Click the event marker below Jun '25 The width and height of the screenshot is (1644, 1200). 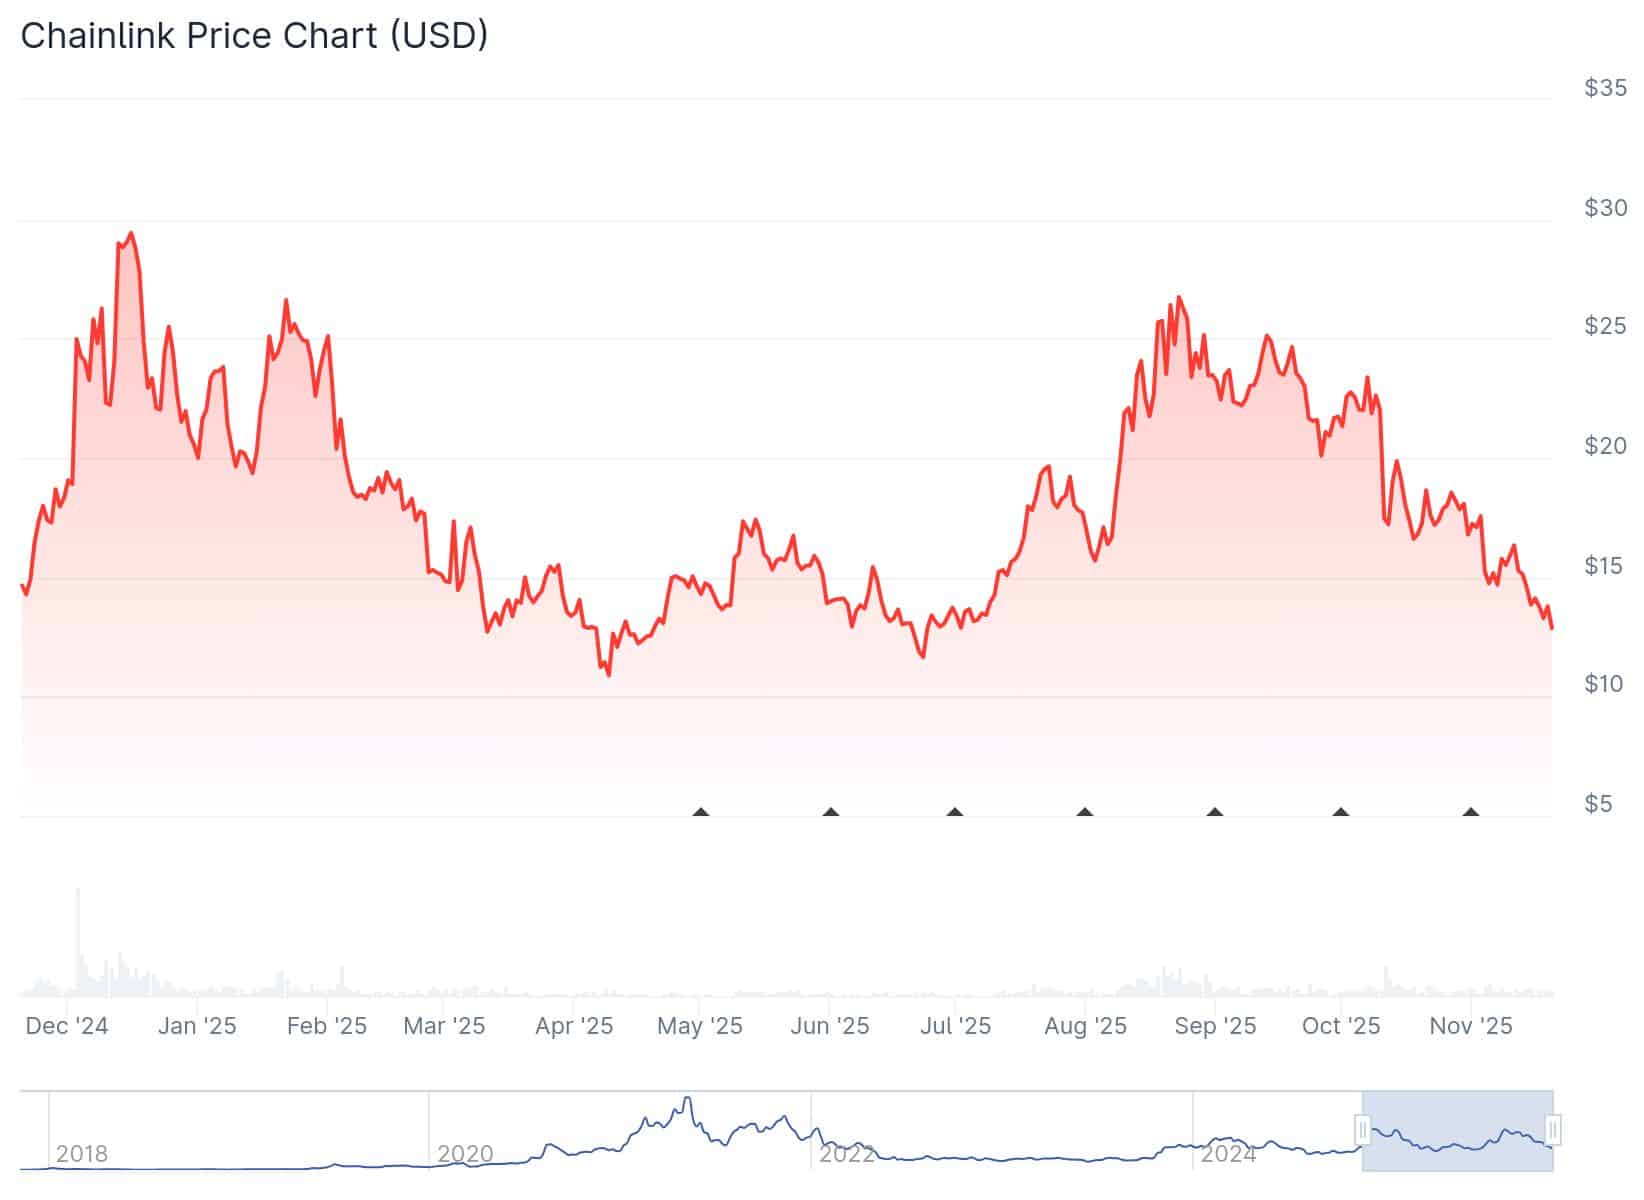click(831, 813)
